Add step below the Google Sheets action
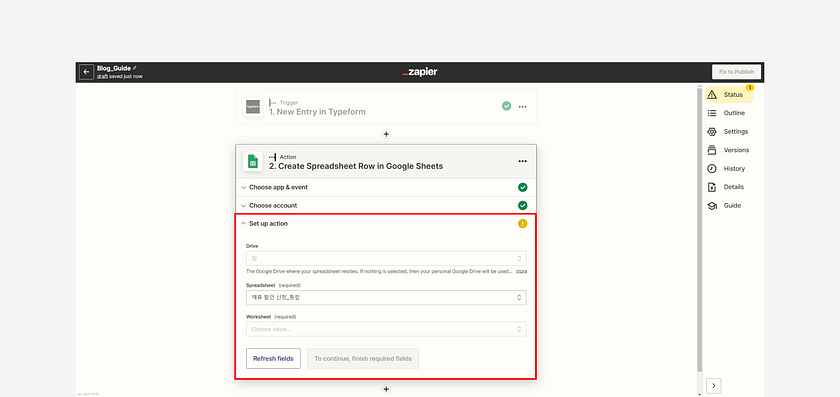This screenshot has width=840, height=397. point(386,389)
